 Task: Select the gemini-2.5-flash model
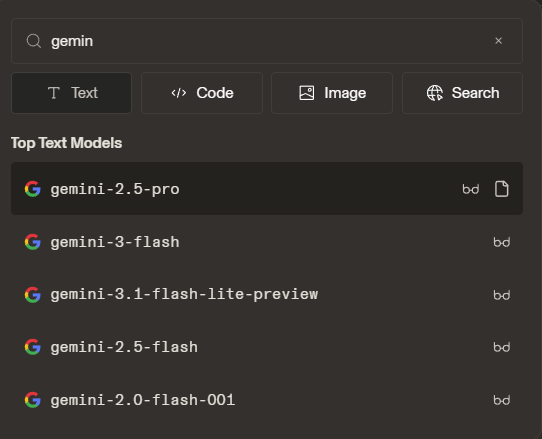pyautogui.click(x=267, y=347)
